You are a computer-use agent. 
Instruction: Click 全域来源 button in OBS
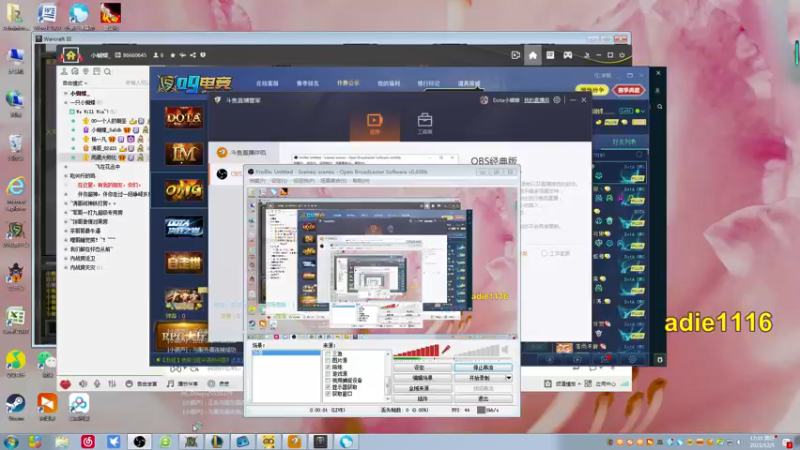pyautogui.click(x=422, y=388)
